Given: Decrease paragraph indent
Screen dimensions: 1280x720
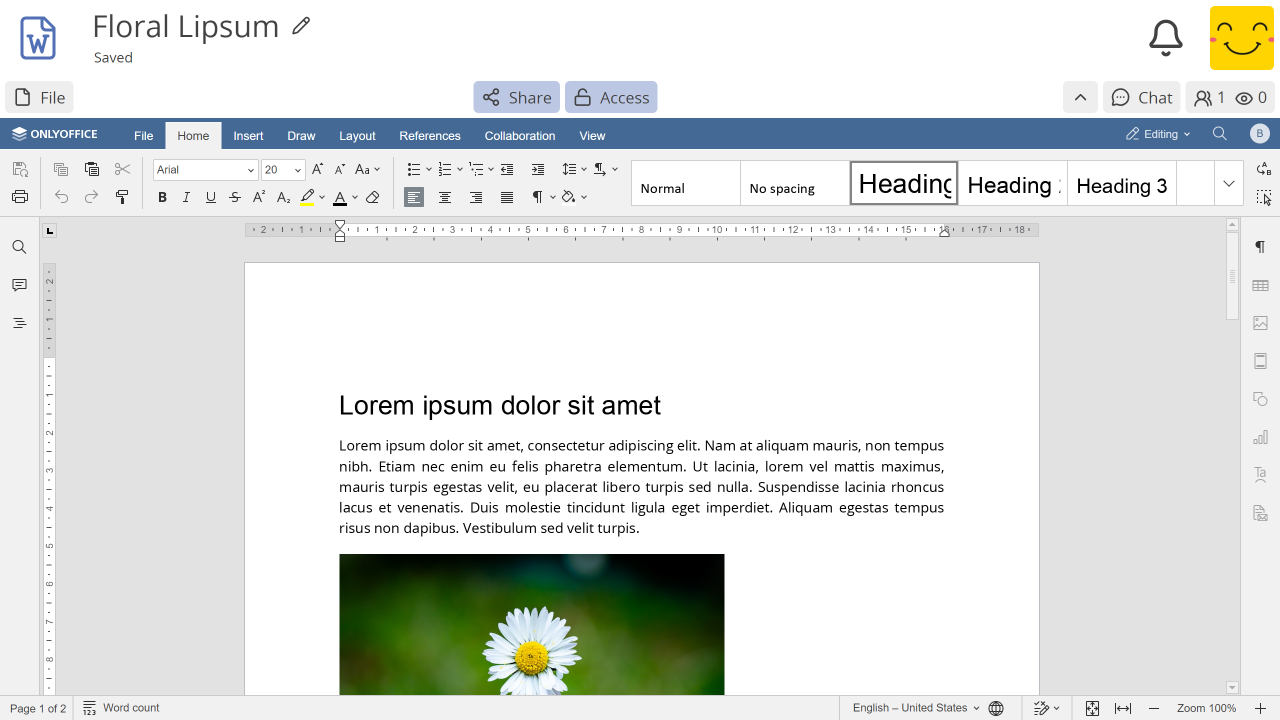Looking at the screenshot, I should point(507,169).
